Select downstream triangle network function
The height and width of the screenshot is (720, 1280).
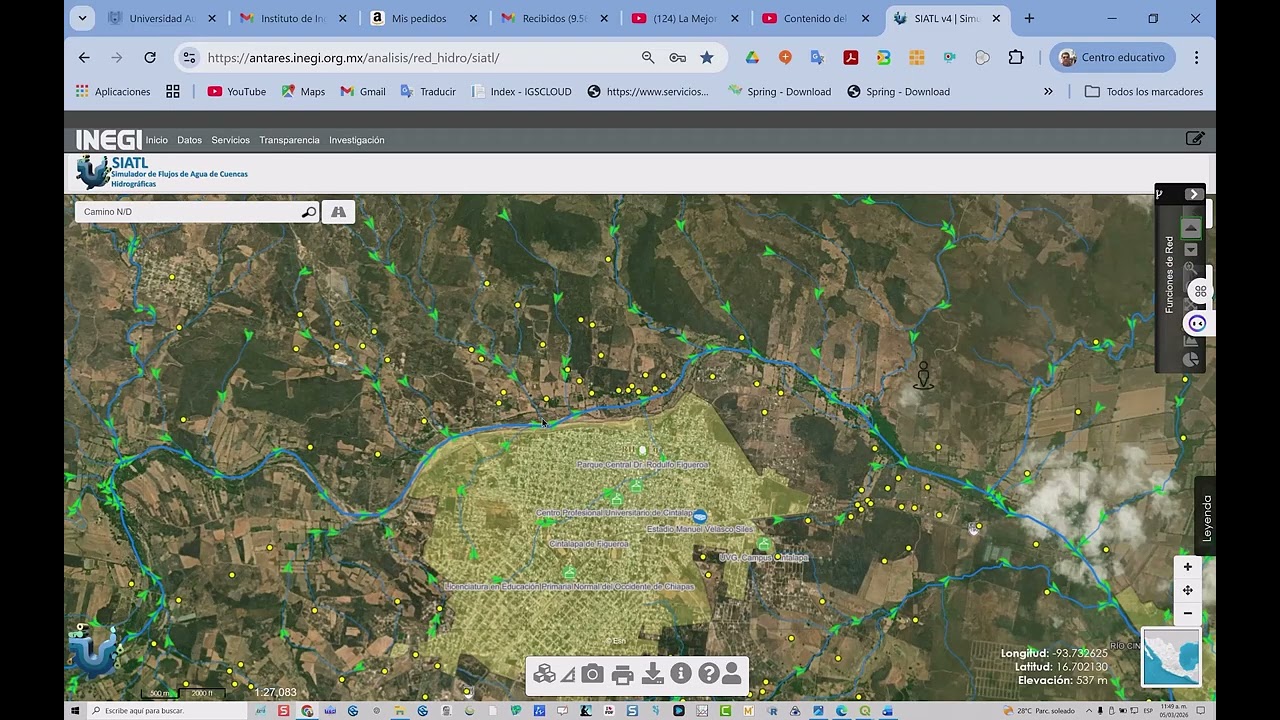[1190, 249]
